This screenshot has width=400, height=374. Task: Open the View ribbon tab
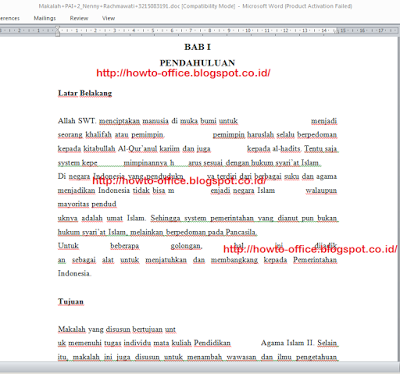108,18
